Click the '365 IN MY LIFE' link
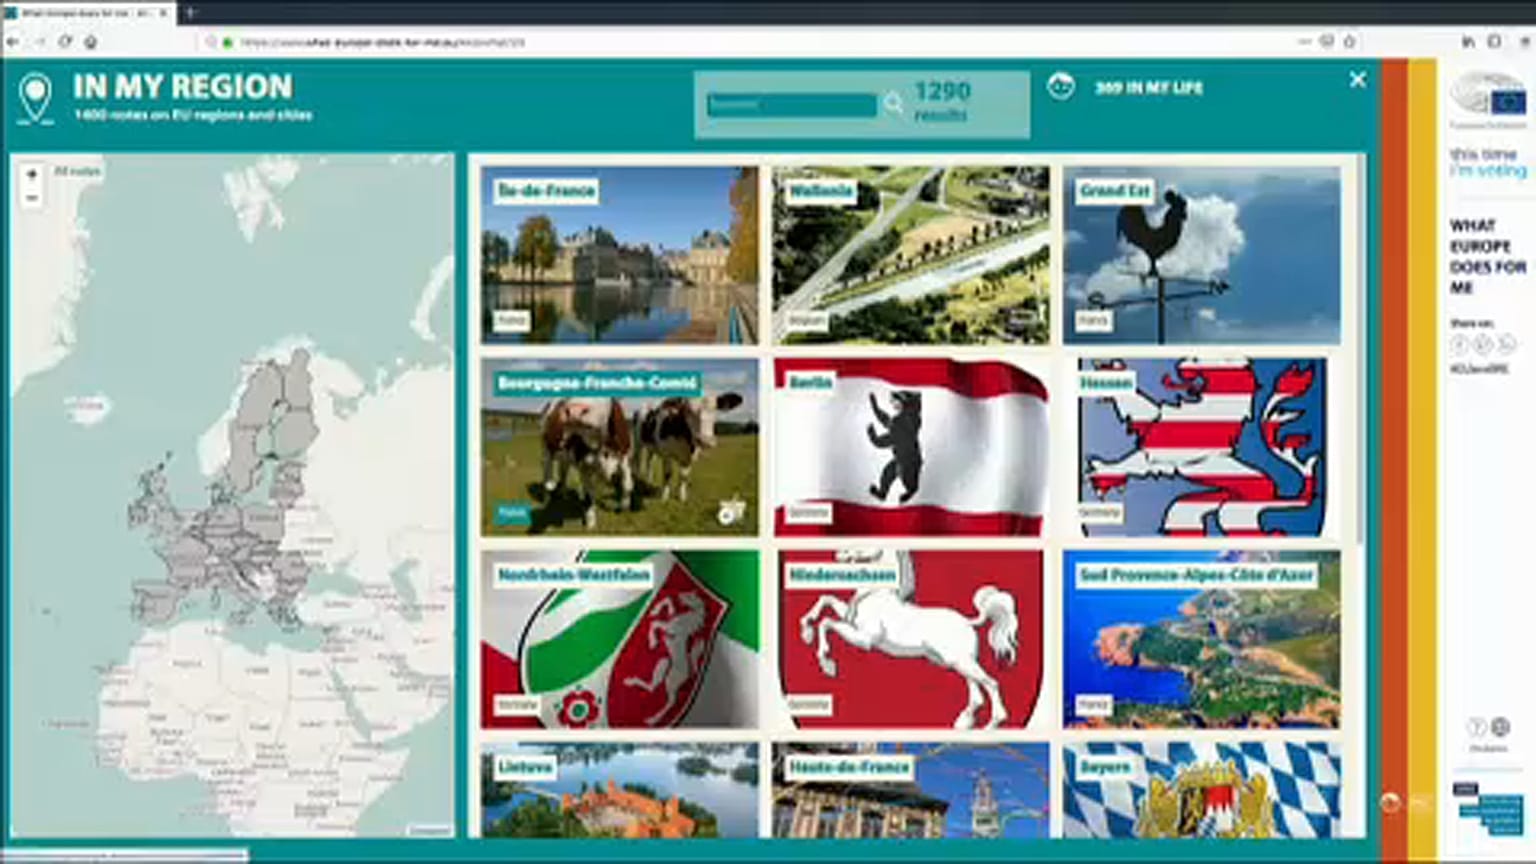This screenshot has width=1536, height=864. point(1148,88)
